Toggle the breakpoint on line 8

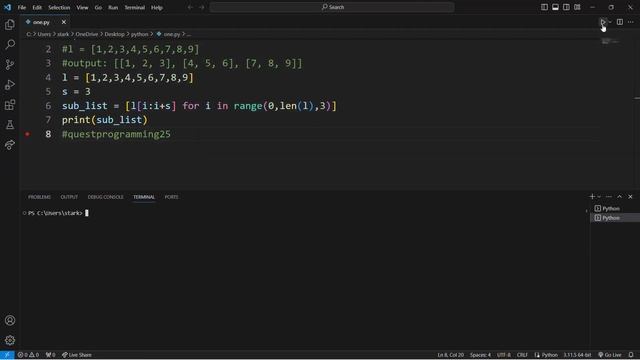[27, 134]
